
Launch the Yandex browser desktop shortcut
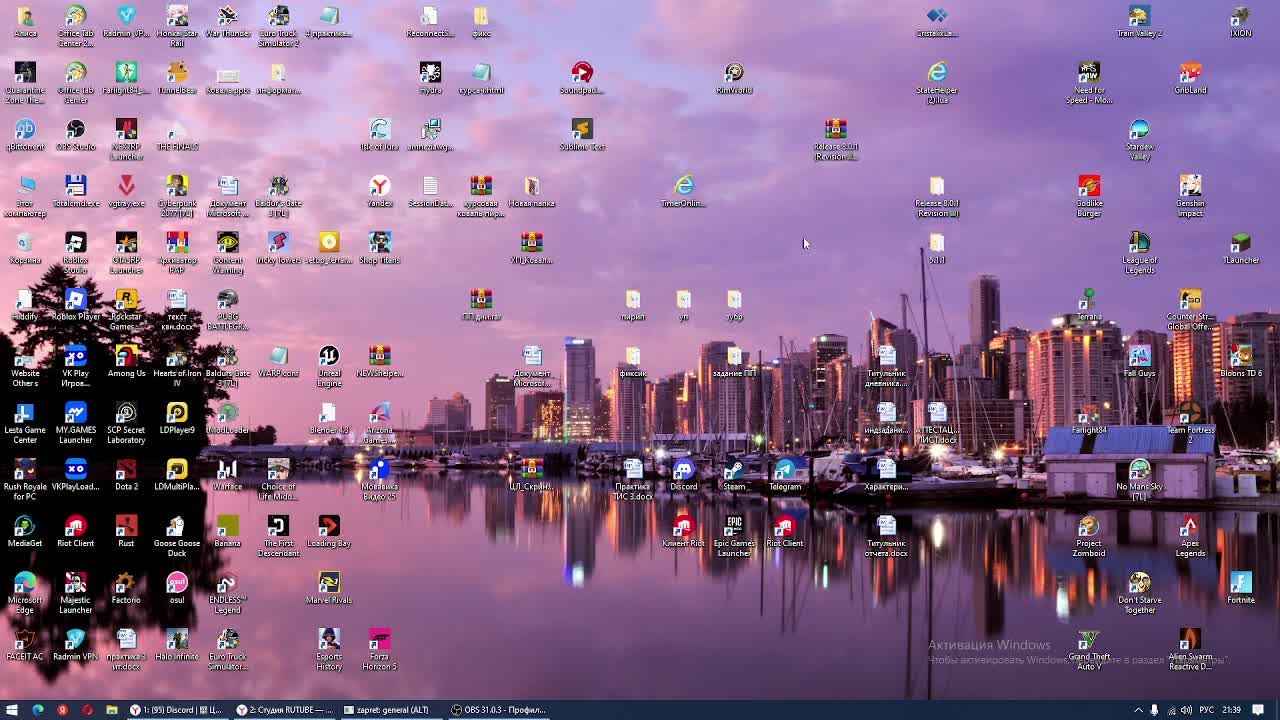click(x=380, y=192)
